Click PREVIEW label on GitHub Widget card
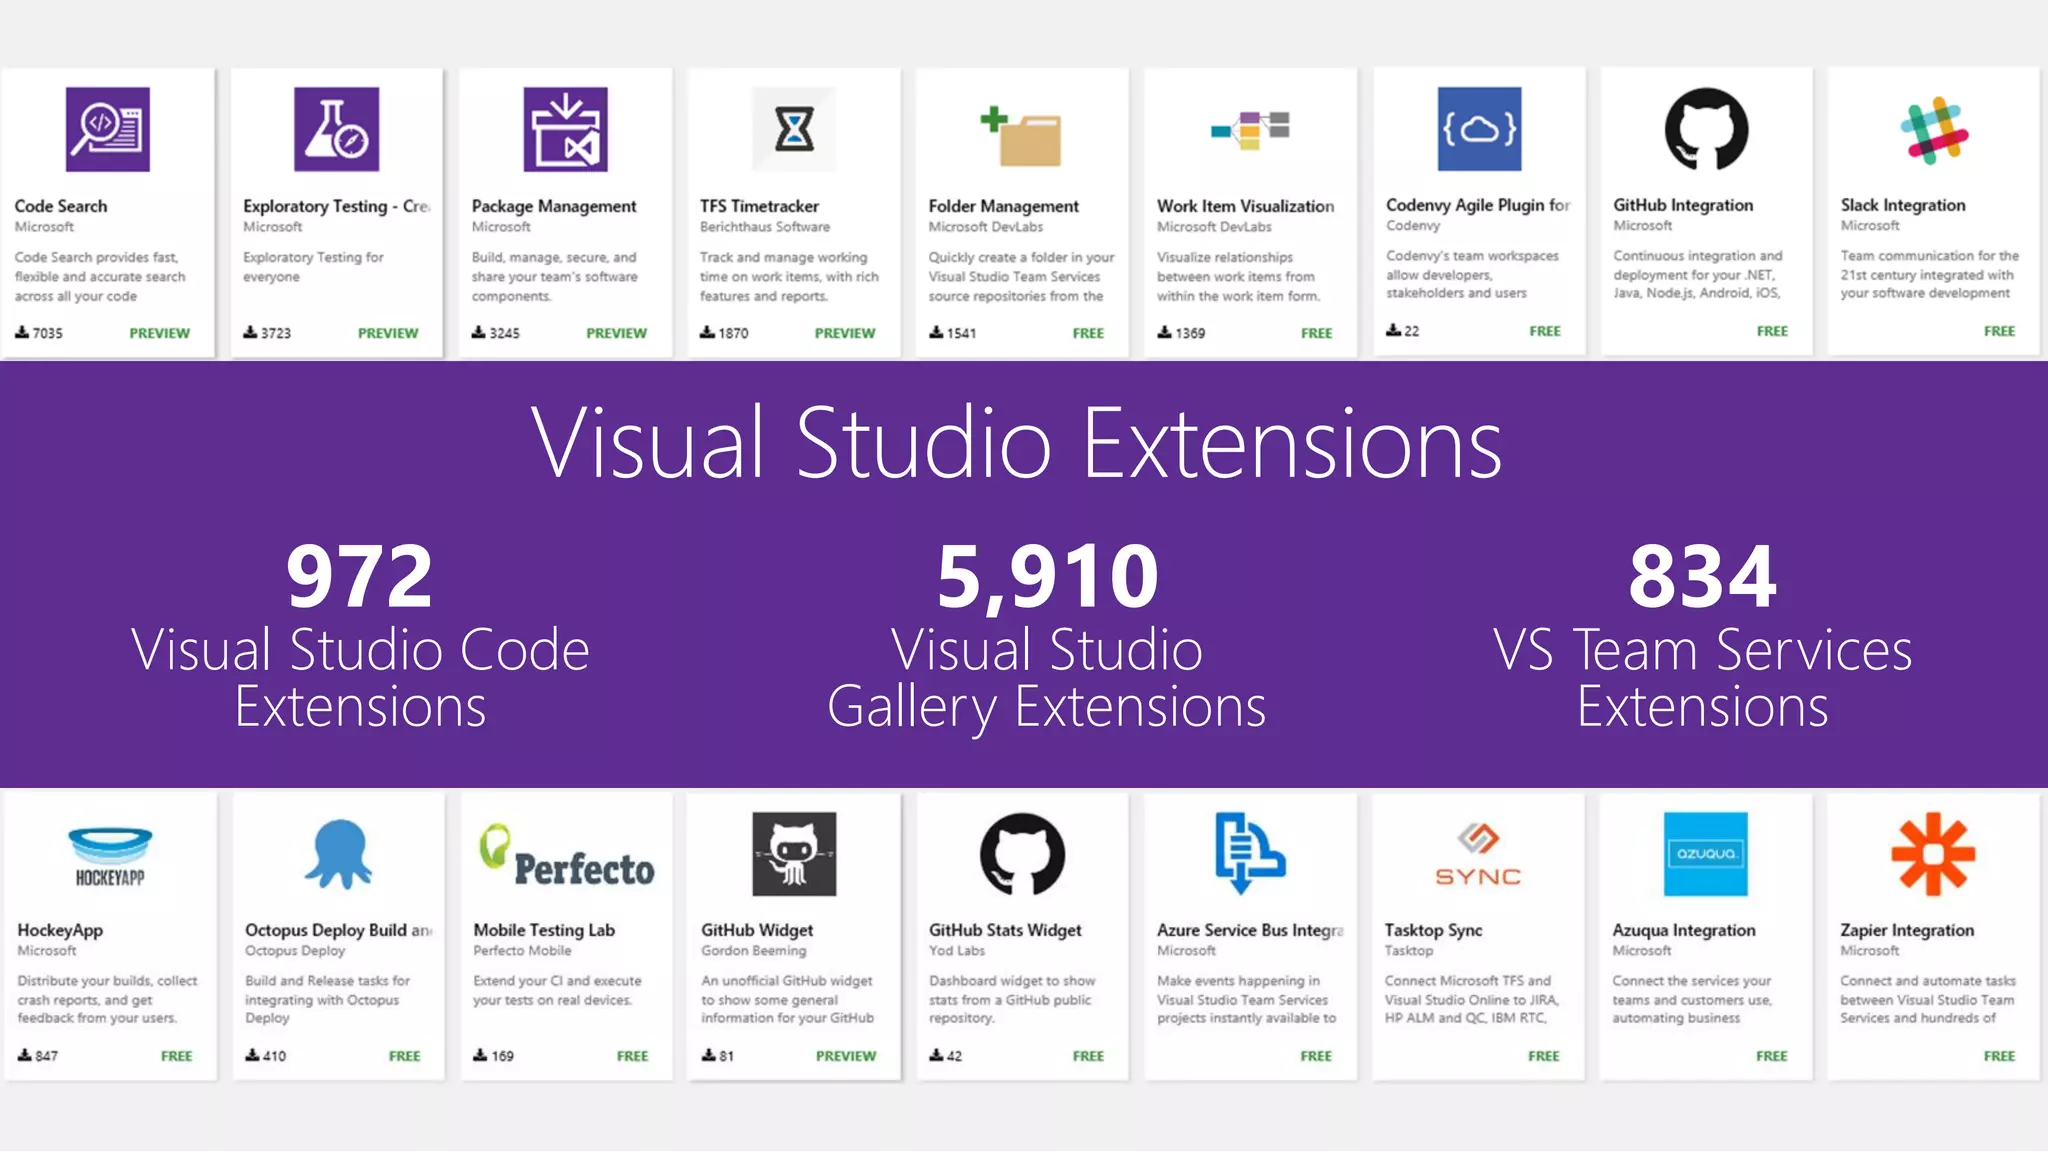Image resolution: width=2048 pixels, height=1152 pixels. click(846, 1056)
